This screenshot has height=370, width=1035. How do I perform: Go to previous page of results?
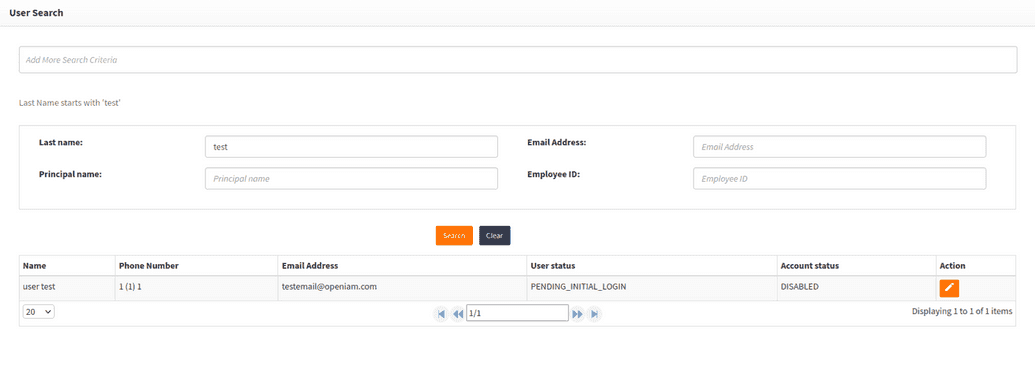(x=458, y=314)
